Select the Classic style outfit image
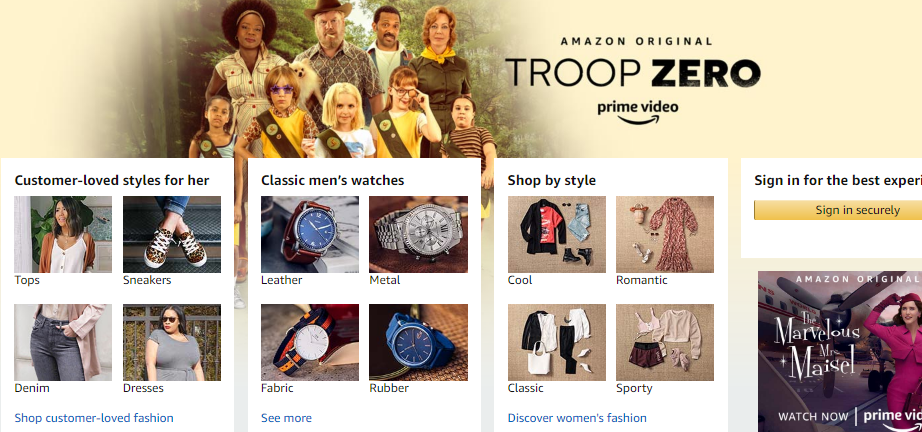This screenshot has height=432, width=922. 557,342
